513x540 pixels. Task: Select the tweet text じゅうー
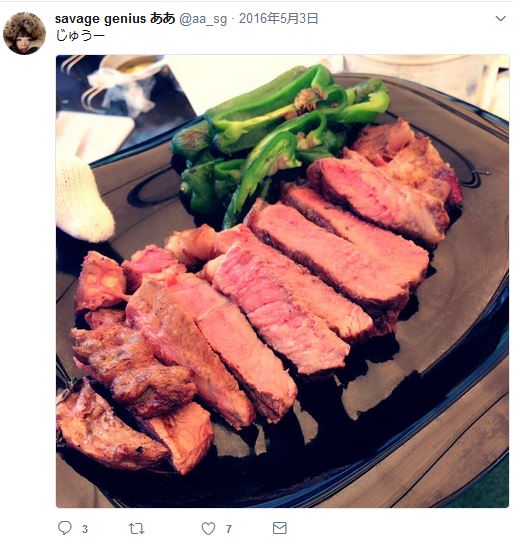click(80, 35)
